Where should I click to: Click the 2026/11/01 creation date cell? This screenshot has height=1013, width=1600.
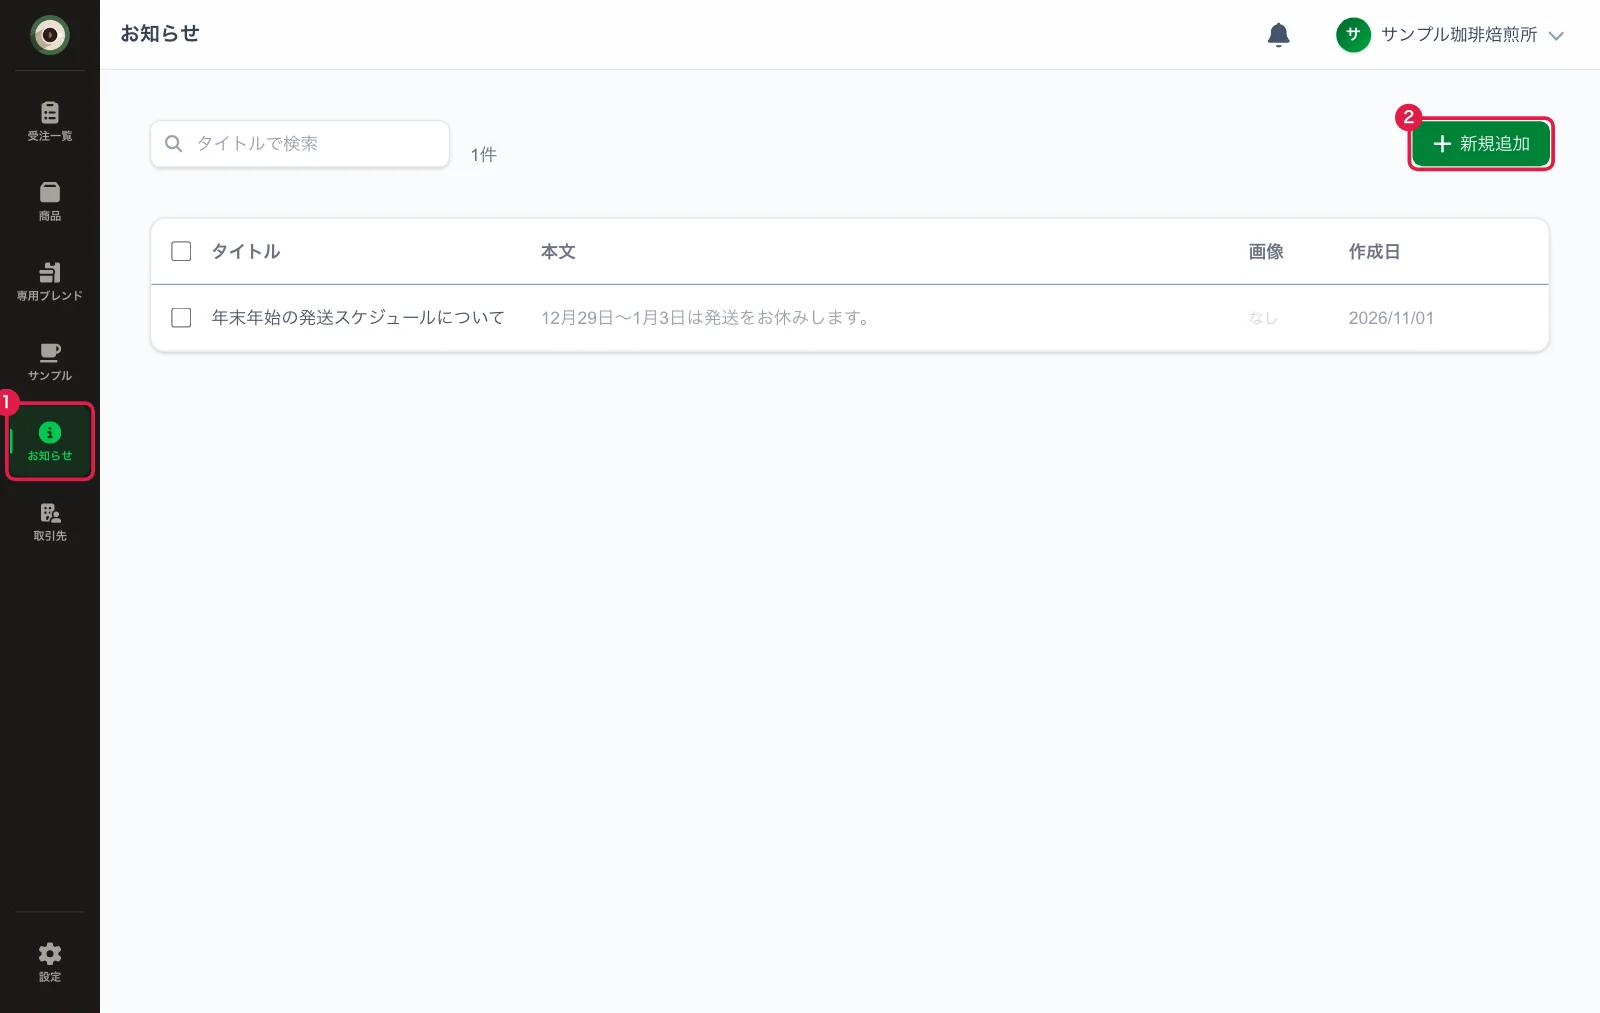[x=1391, y=318]
